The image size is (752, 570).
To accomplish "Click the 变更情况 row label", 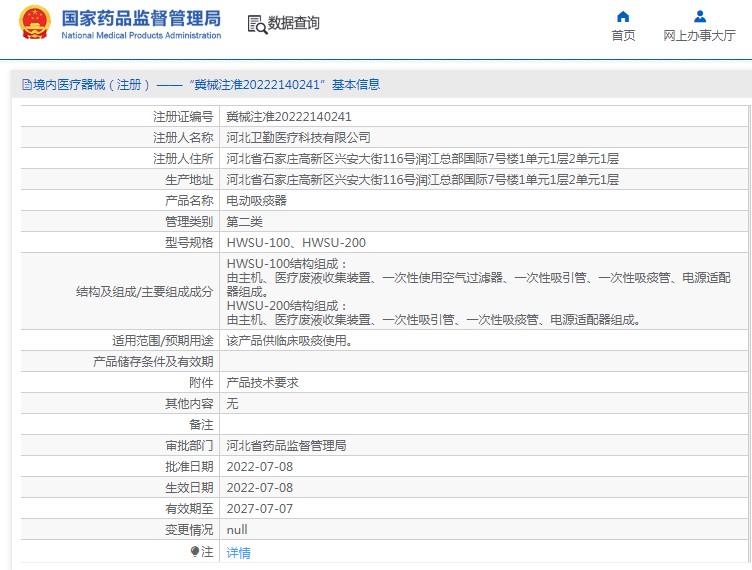I will [189, 530].
